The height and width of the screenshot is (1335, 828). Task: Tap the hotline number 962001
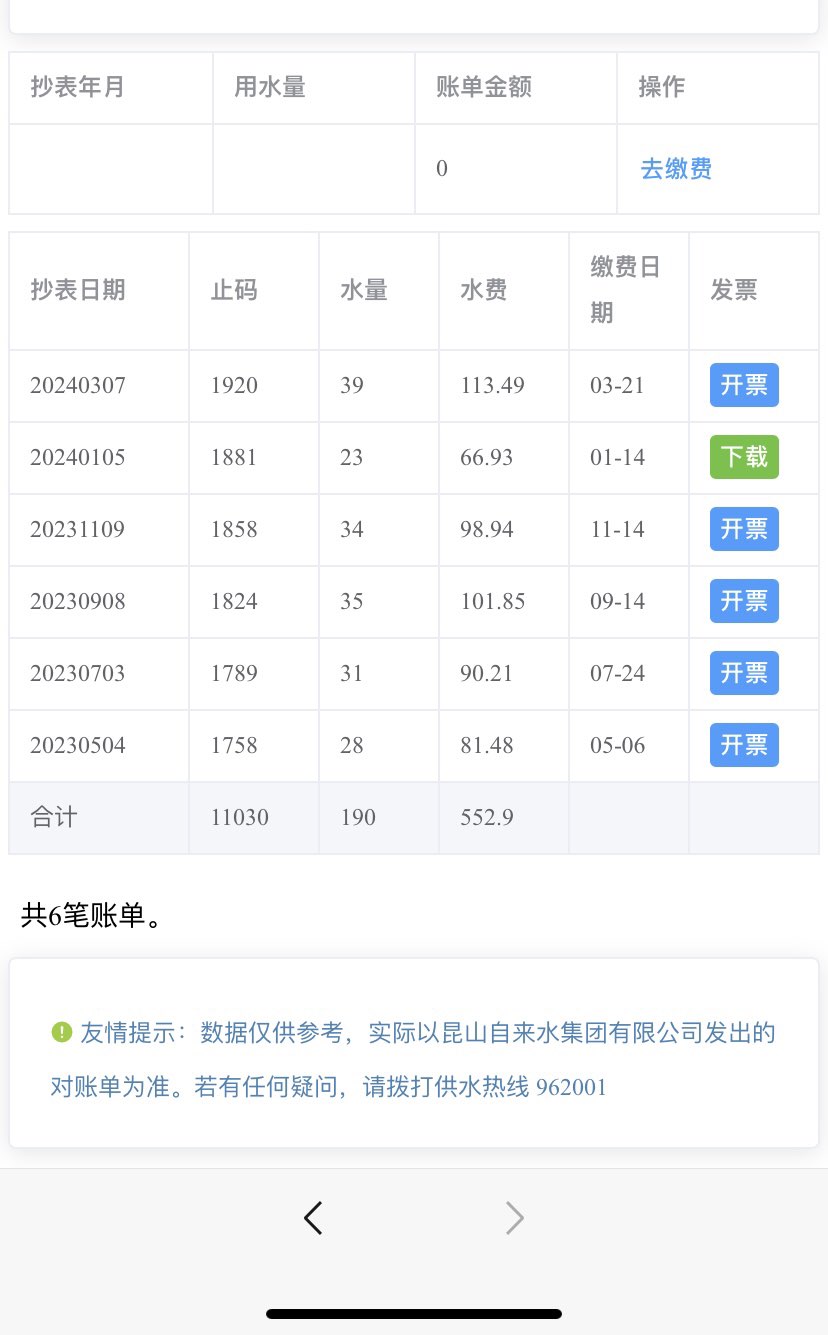[x=571, y=1087]
